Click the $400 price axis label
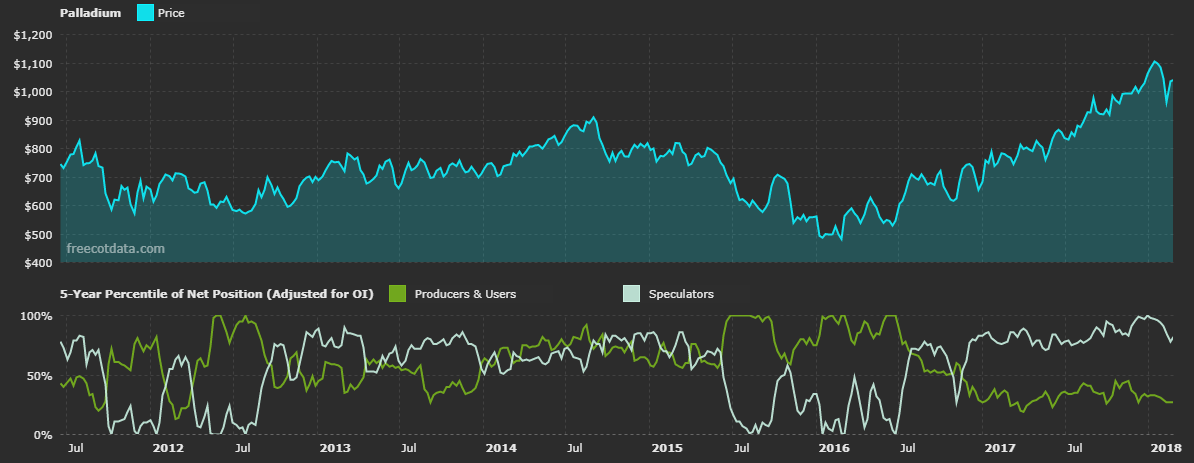Screen dimensions: 1194x463 (38, 263)
